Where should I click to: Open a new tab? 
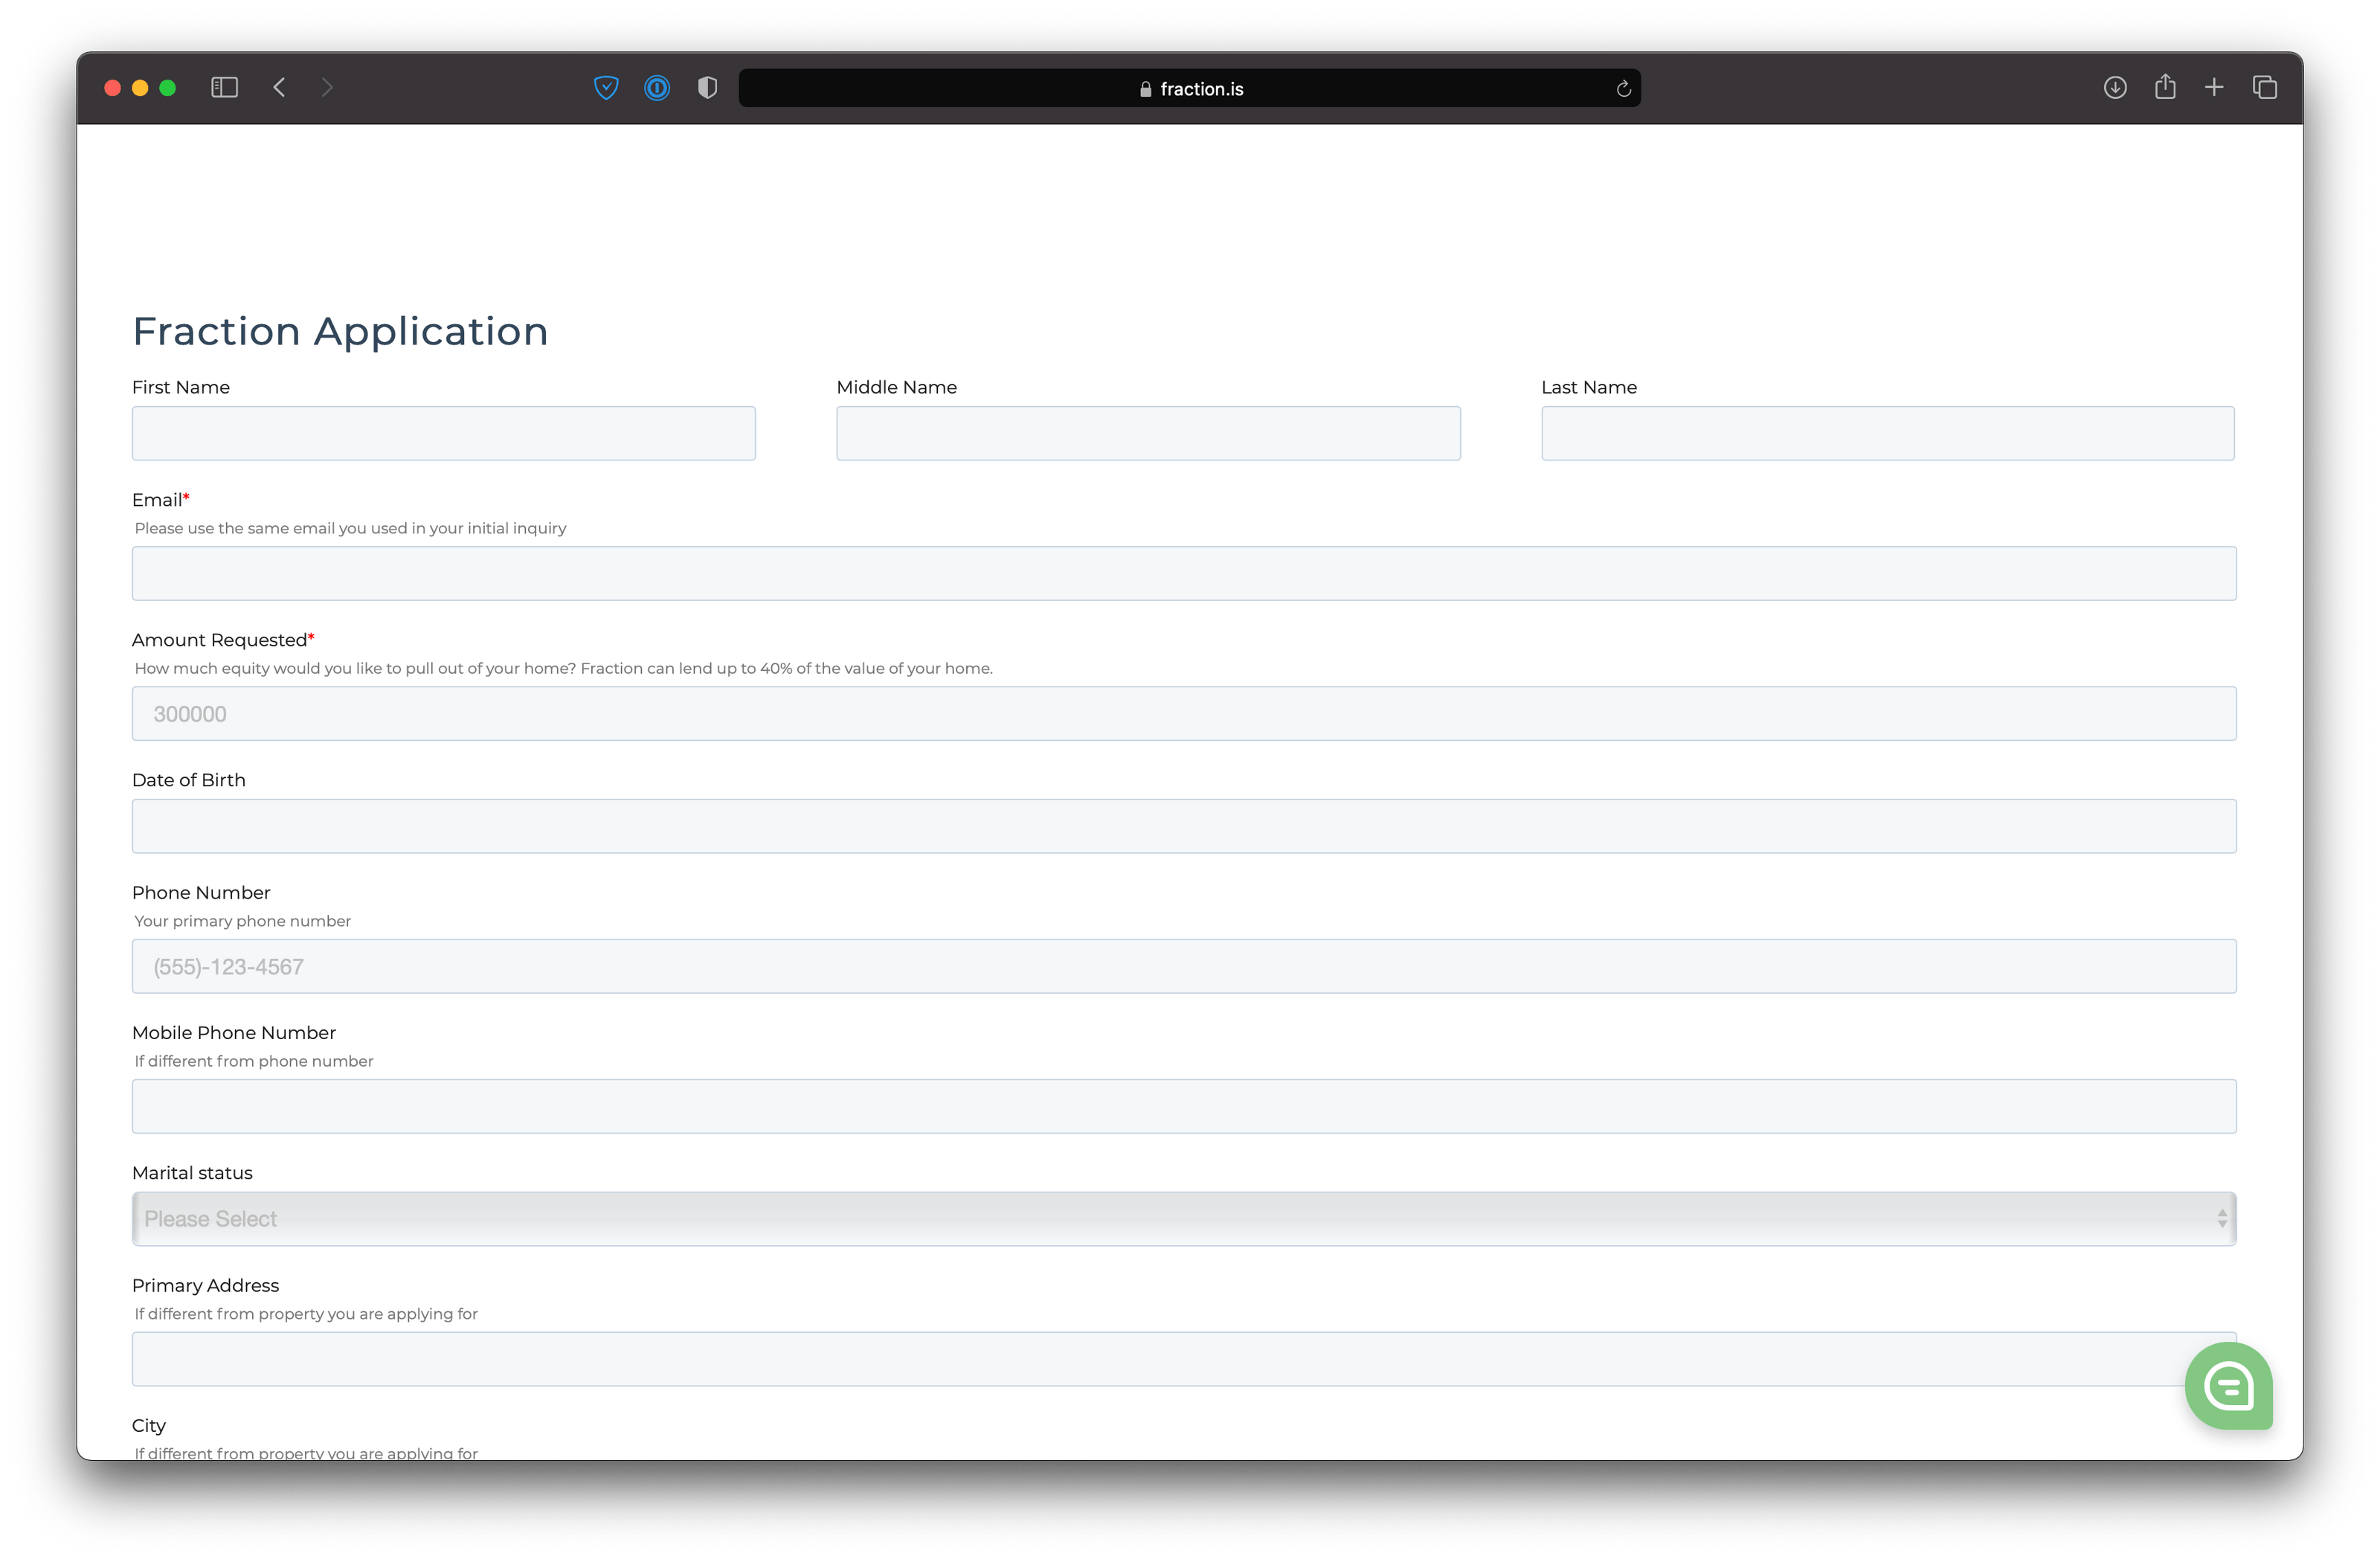coord(2214,88)
